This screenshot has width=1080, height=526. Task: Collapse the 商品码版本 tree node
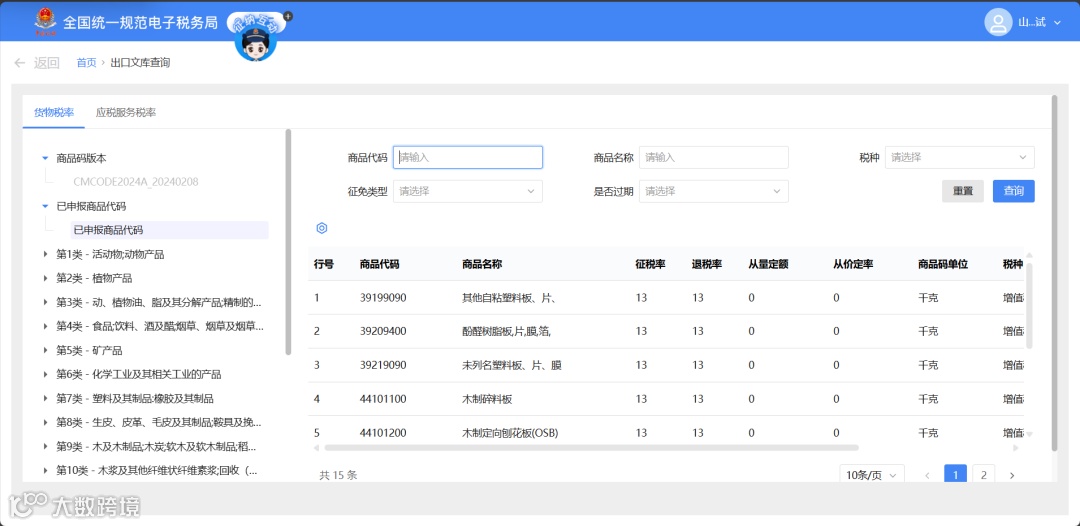(45, 158)
